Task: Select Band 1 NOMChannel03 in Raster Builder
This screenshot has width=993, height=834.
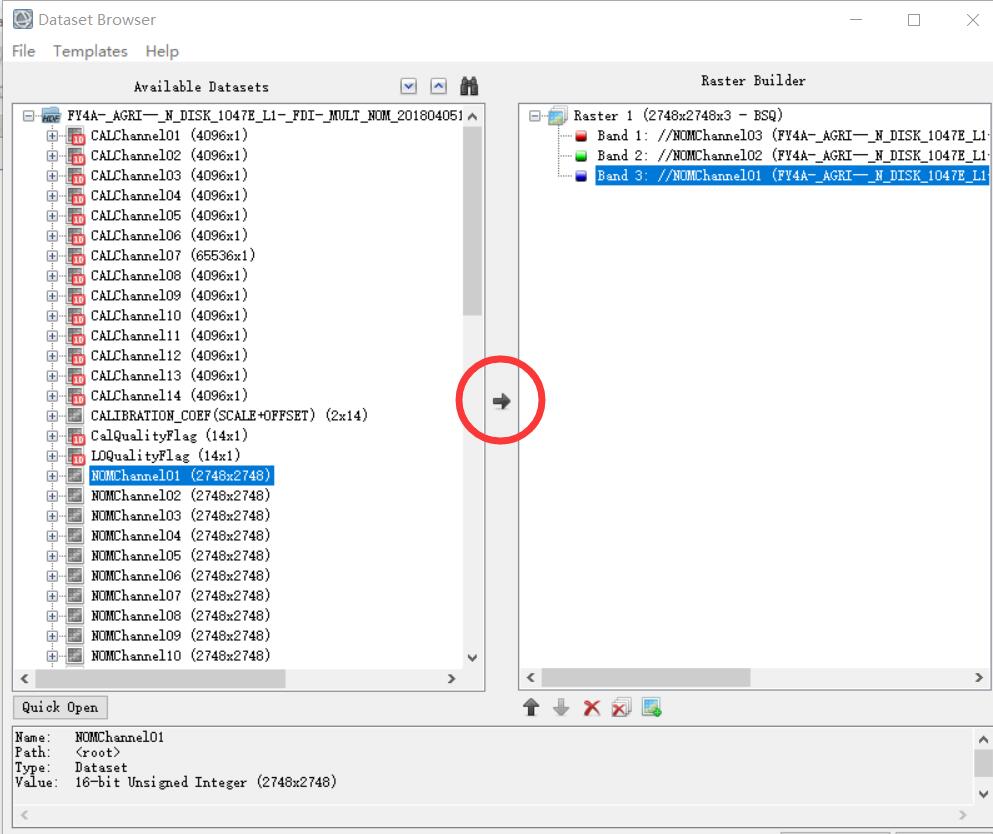Action: (x=792, y=136)
